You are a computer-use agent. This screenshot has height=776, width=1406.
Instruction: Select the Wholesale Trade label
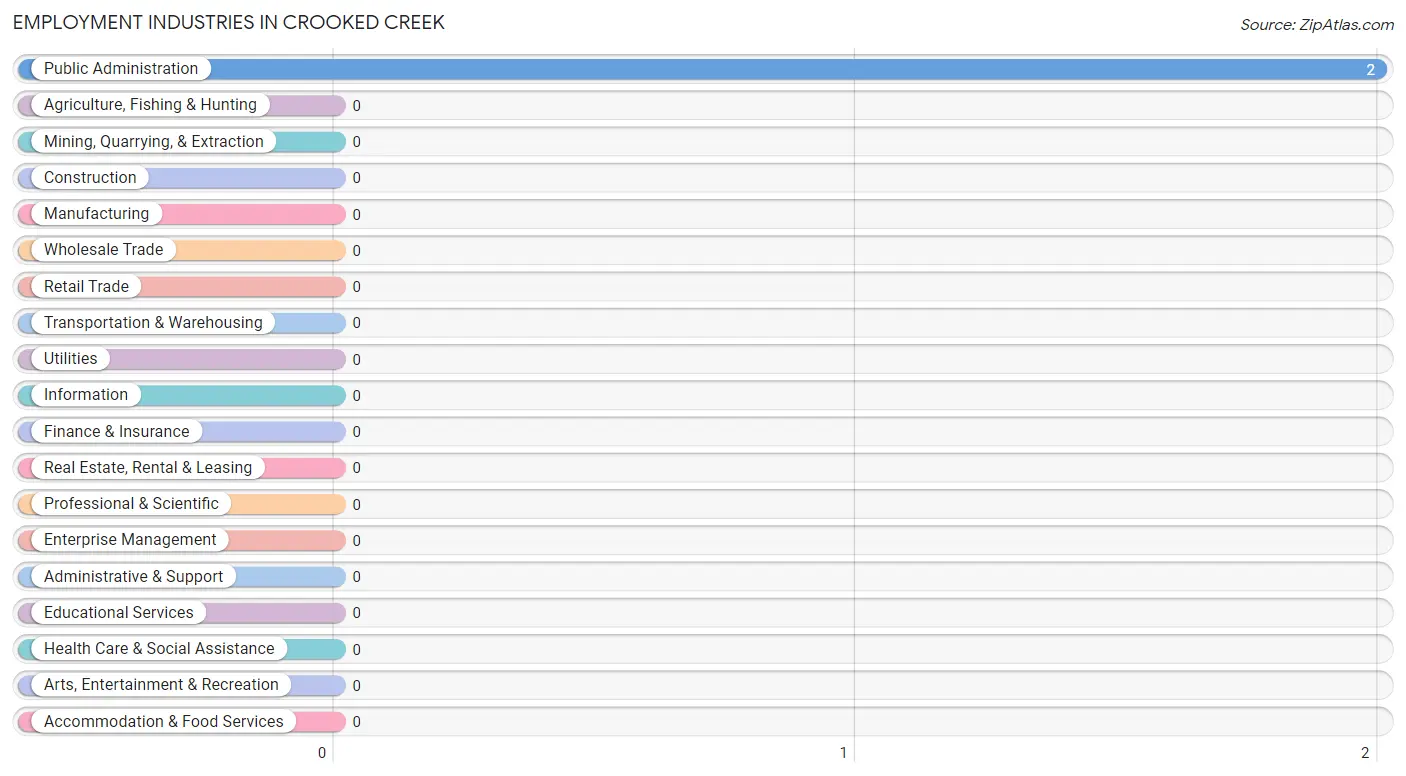[103, 250]
